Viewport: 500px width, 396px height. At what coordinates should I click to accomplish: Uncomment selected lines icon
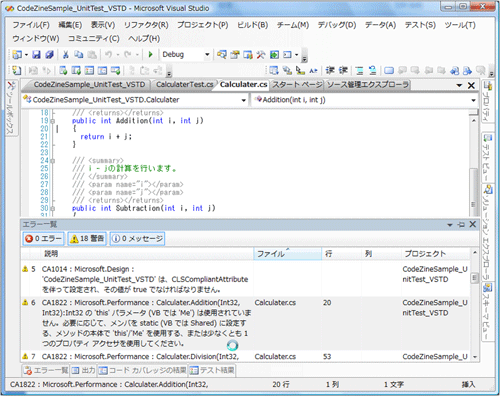pos(373,70)
